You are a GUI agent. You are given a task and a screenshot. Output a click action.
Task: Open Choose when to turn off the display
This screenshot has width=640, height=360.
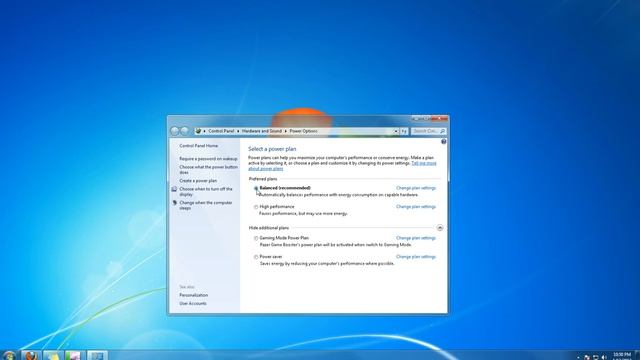tap(206, 192)
